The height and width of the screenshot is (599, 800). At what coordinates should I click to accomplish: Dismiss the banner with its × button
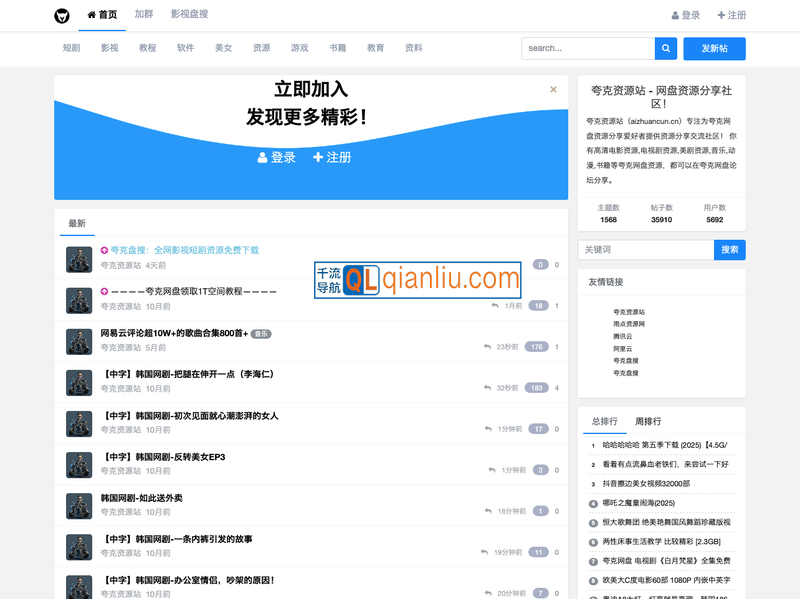[x=553, y=88]
